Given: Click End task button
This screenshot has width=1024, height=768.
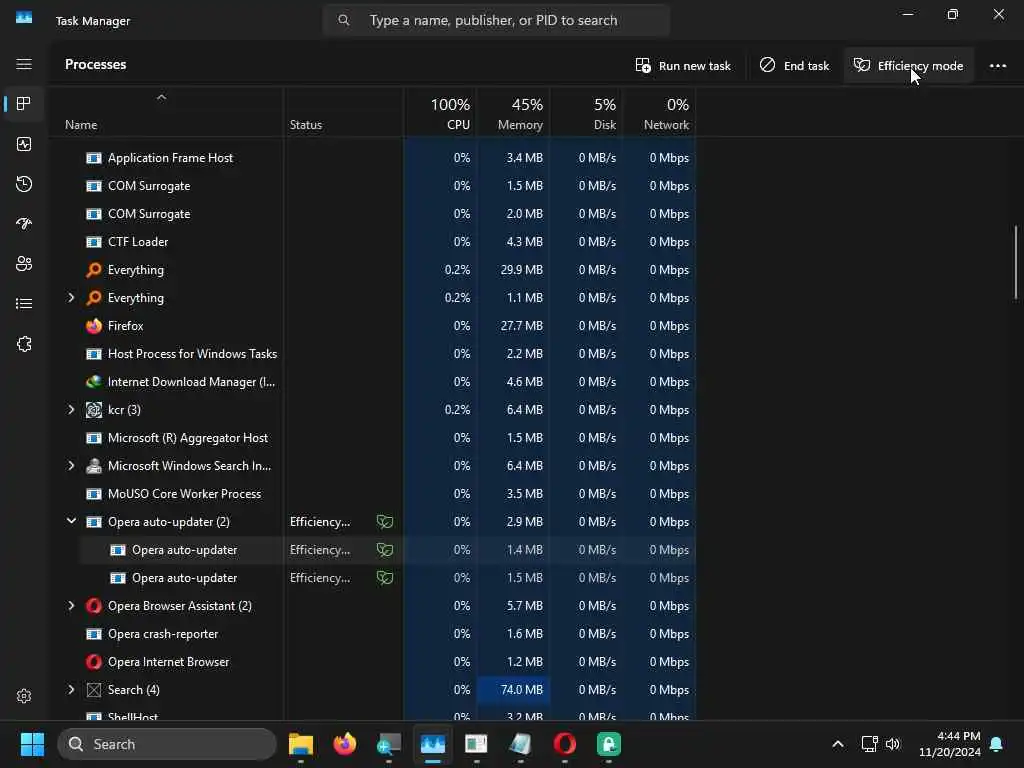Looking at the screenshot, I should click(794, 65).
